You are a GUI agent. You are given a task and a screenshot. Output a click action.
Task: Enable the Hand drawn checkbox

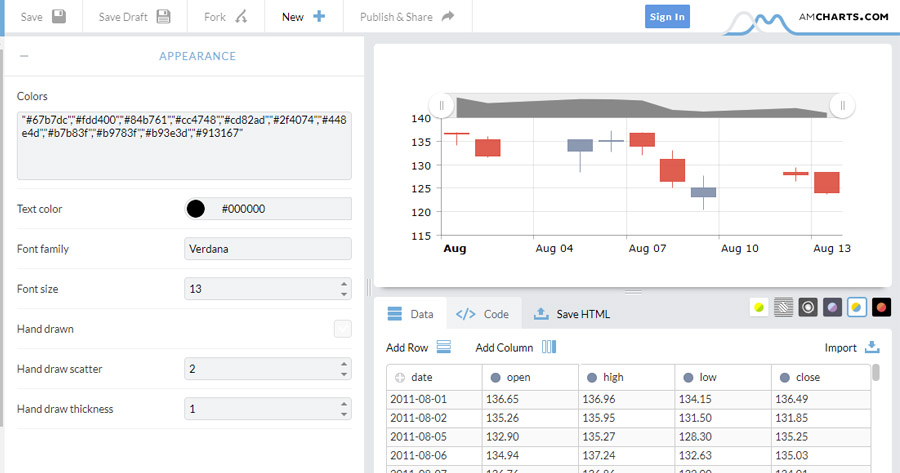pos(342,329)
